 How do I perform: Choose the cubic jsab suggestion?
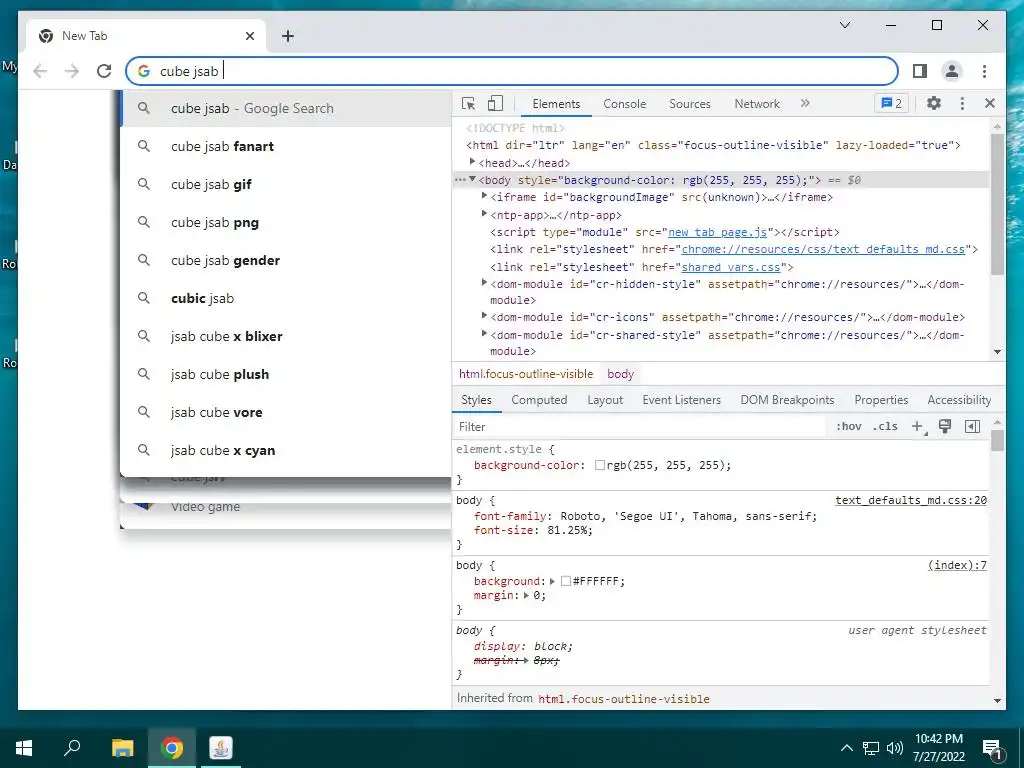pyautogui.click(x=286, y=298)
